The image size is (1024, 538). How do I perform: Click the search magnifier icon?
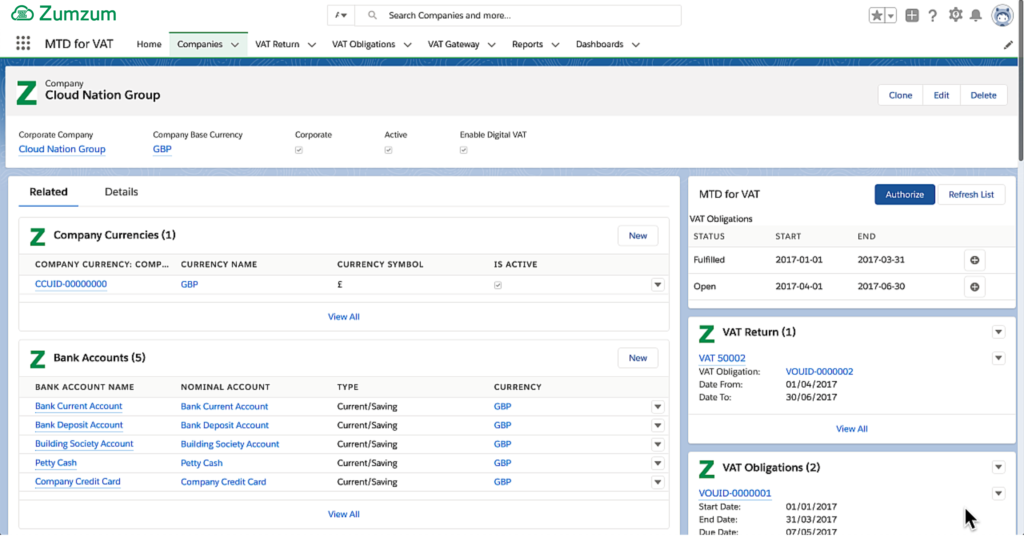click(372, 15)
